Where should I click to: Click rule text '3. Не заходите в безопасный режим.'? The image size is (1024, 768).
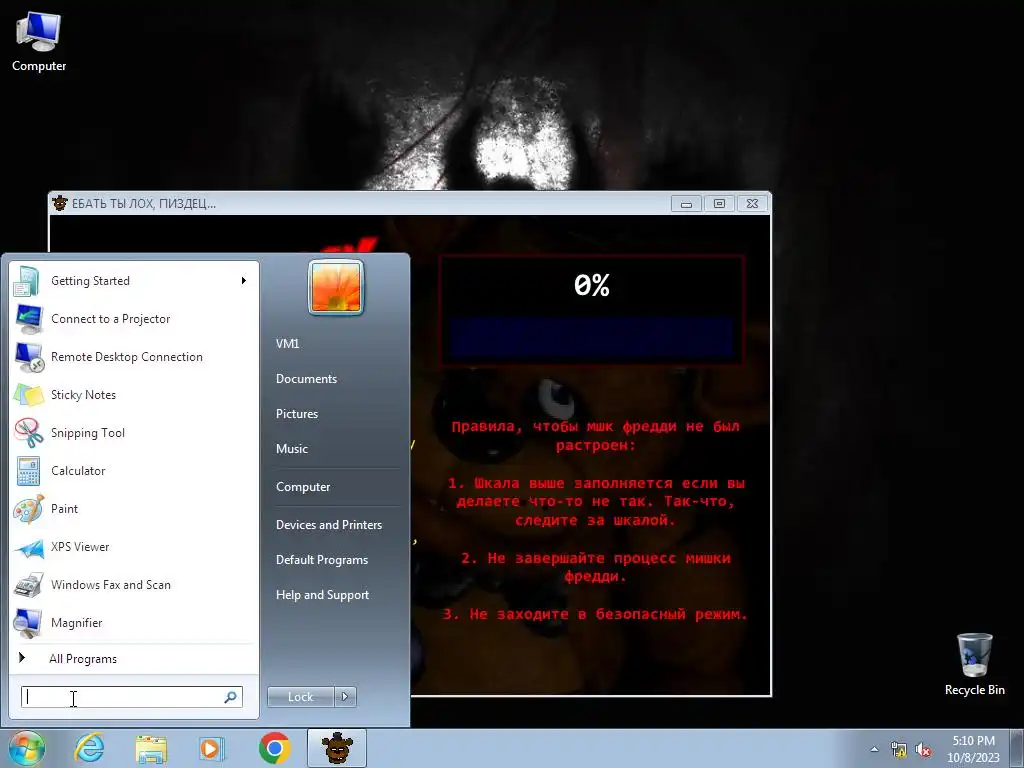[595, 614]
